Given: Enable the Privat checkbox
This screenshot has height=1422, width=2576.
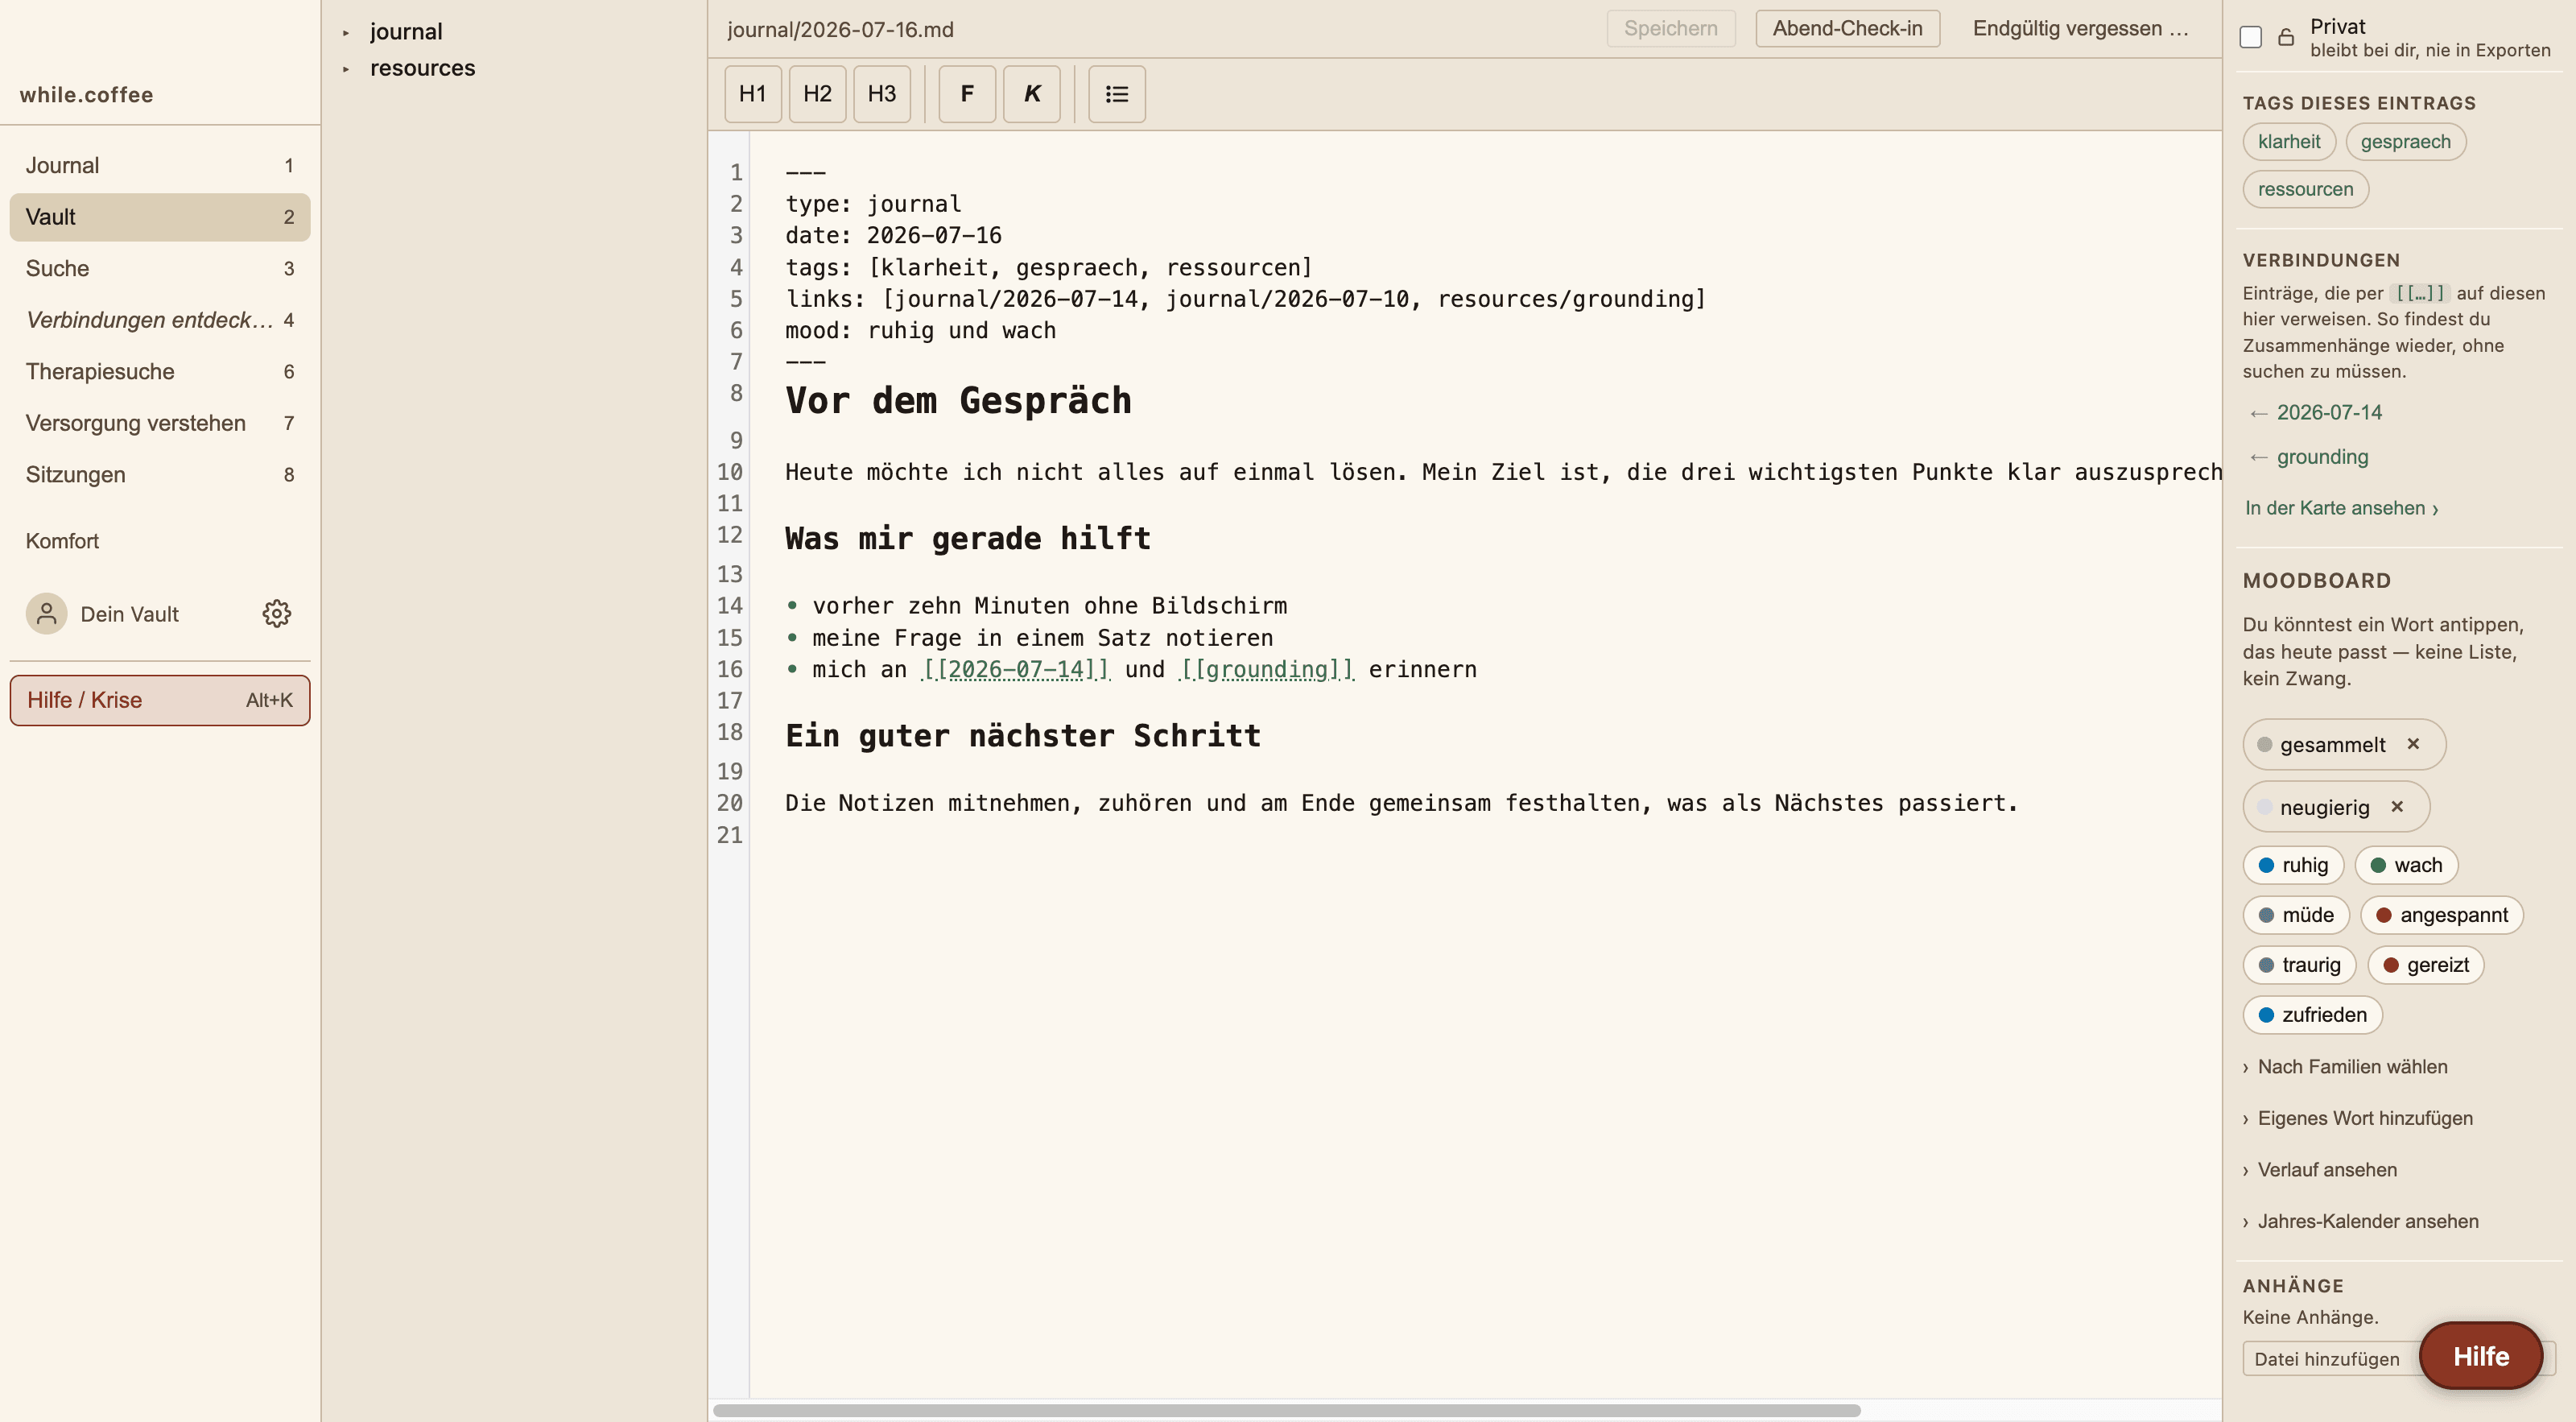Looking at the screenshot, I should (x=2250, y=37).
